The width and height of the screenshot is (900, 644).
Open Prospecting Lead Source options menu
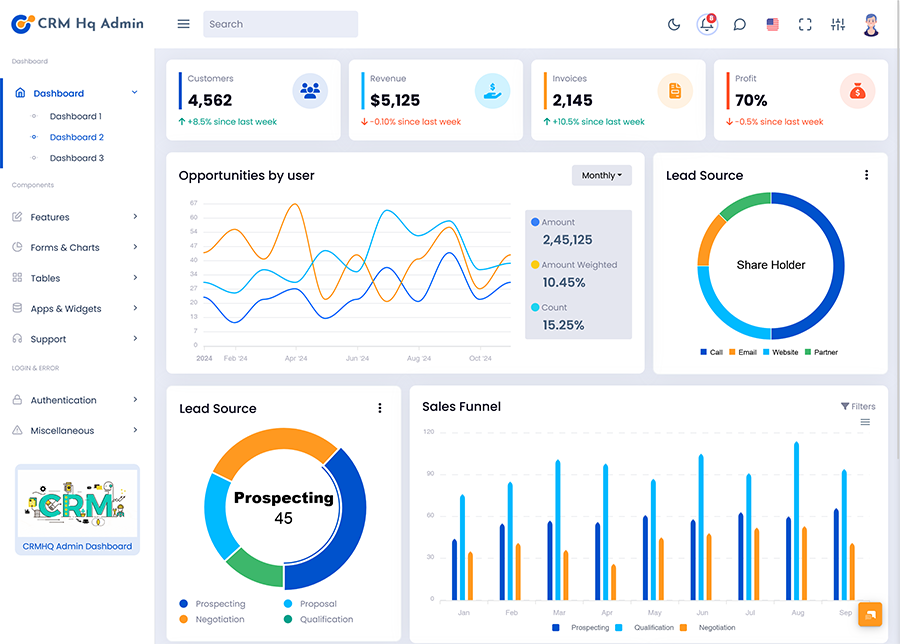pyautogui.click(x=379, y=408)
